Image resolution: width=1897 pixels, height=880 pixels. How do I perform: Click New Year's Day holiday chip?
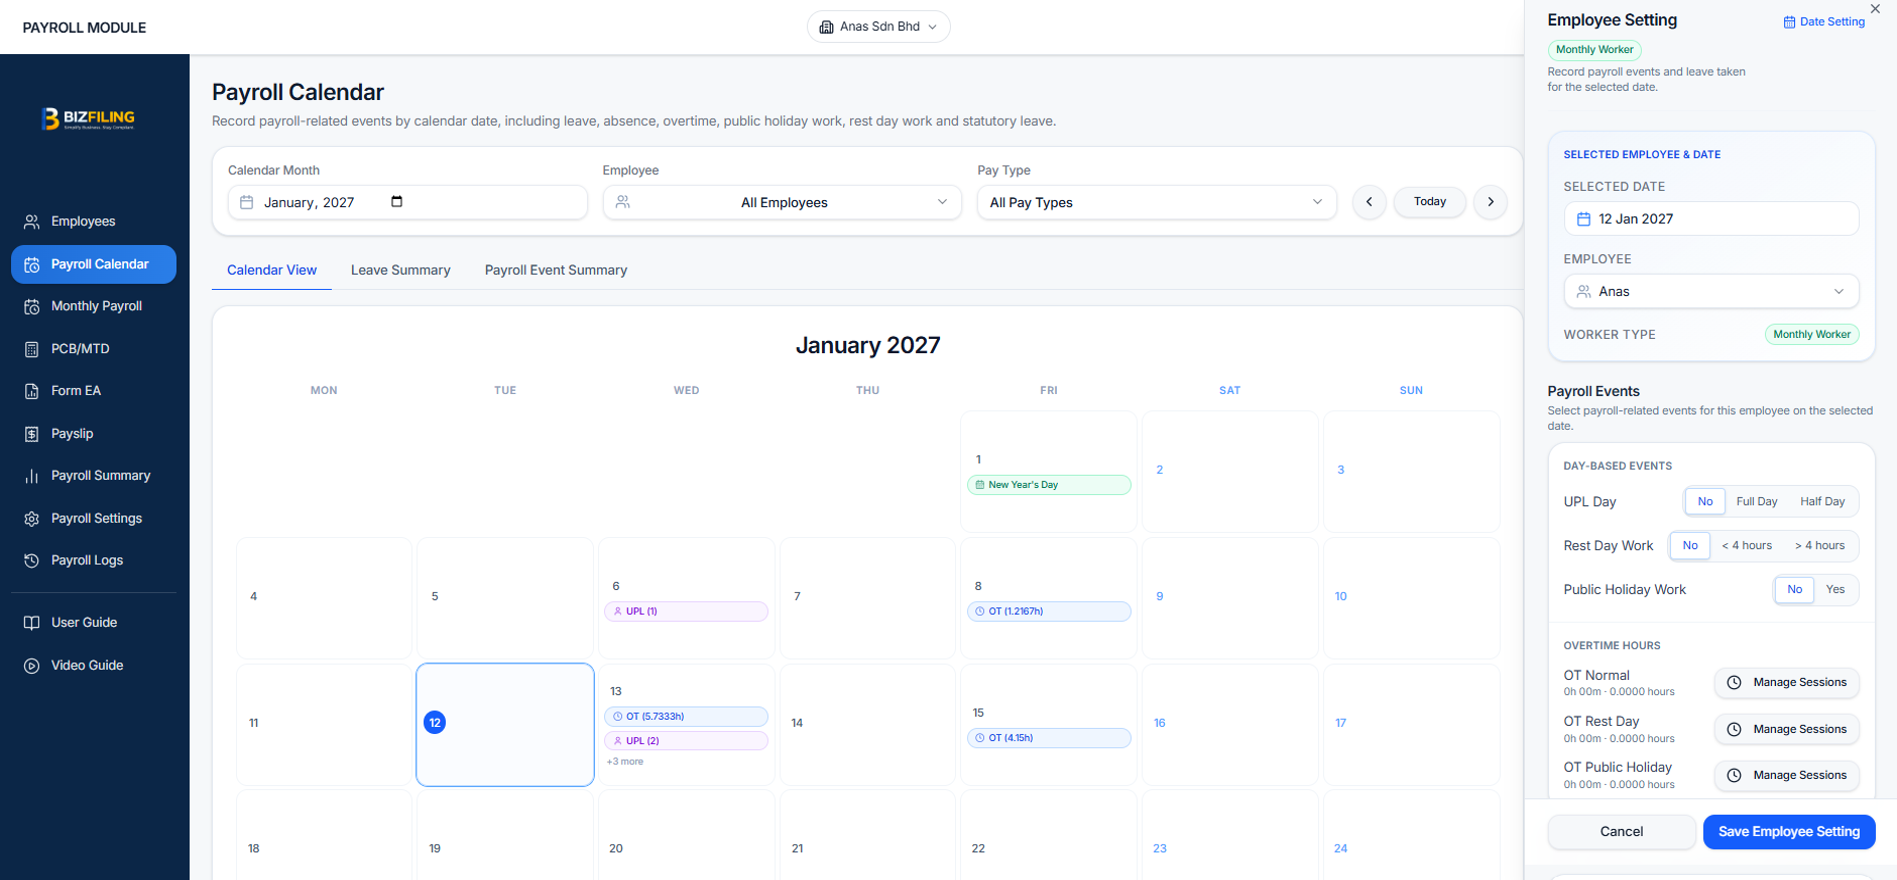pyautogui.click(x=1049, y=485)
